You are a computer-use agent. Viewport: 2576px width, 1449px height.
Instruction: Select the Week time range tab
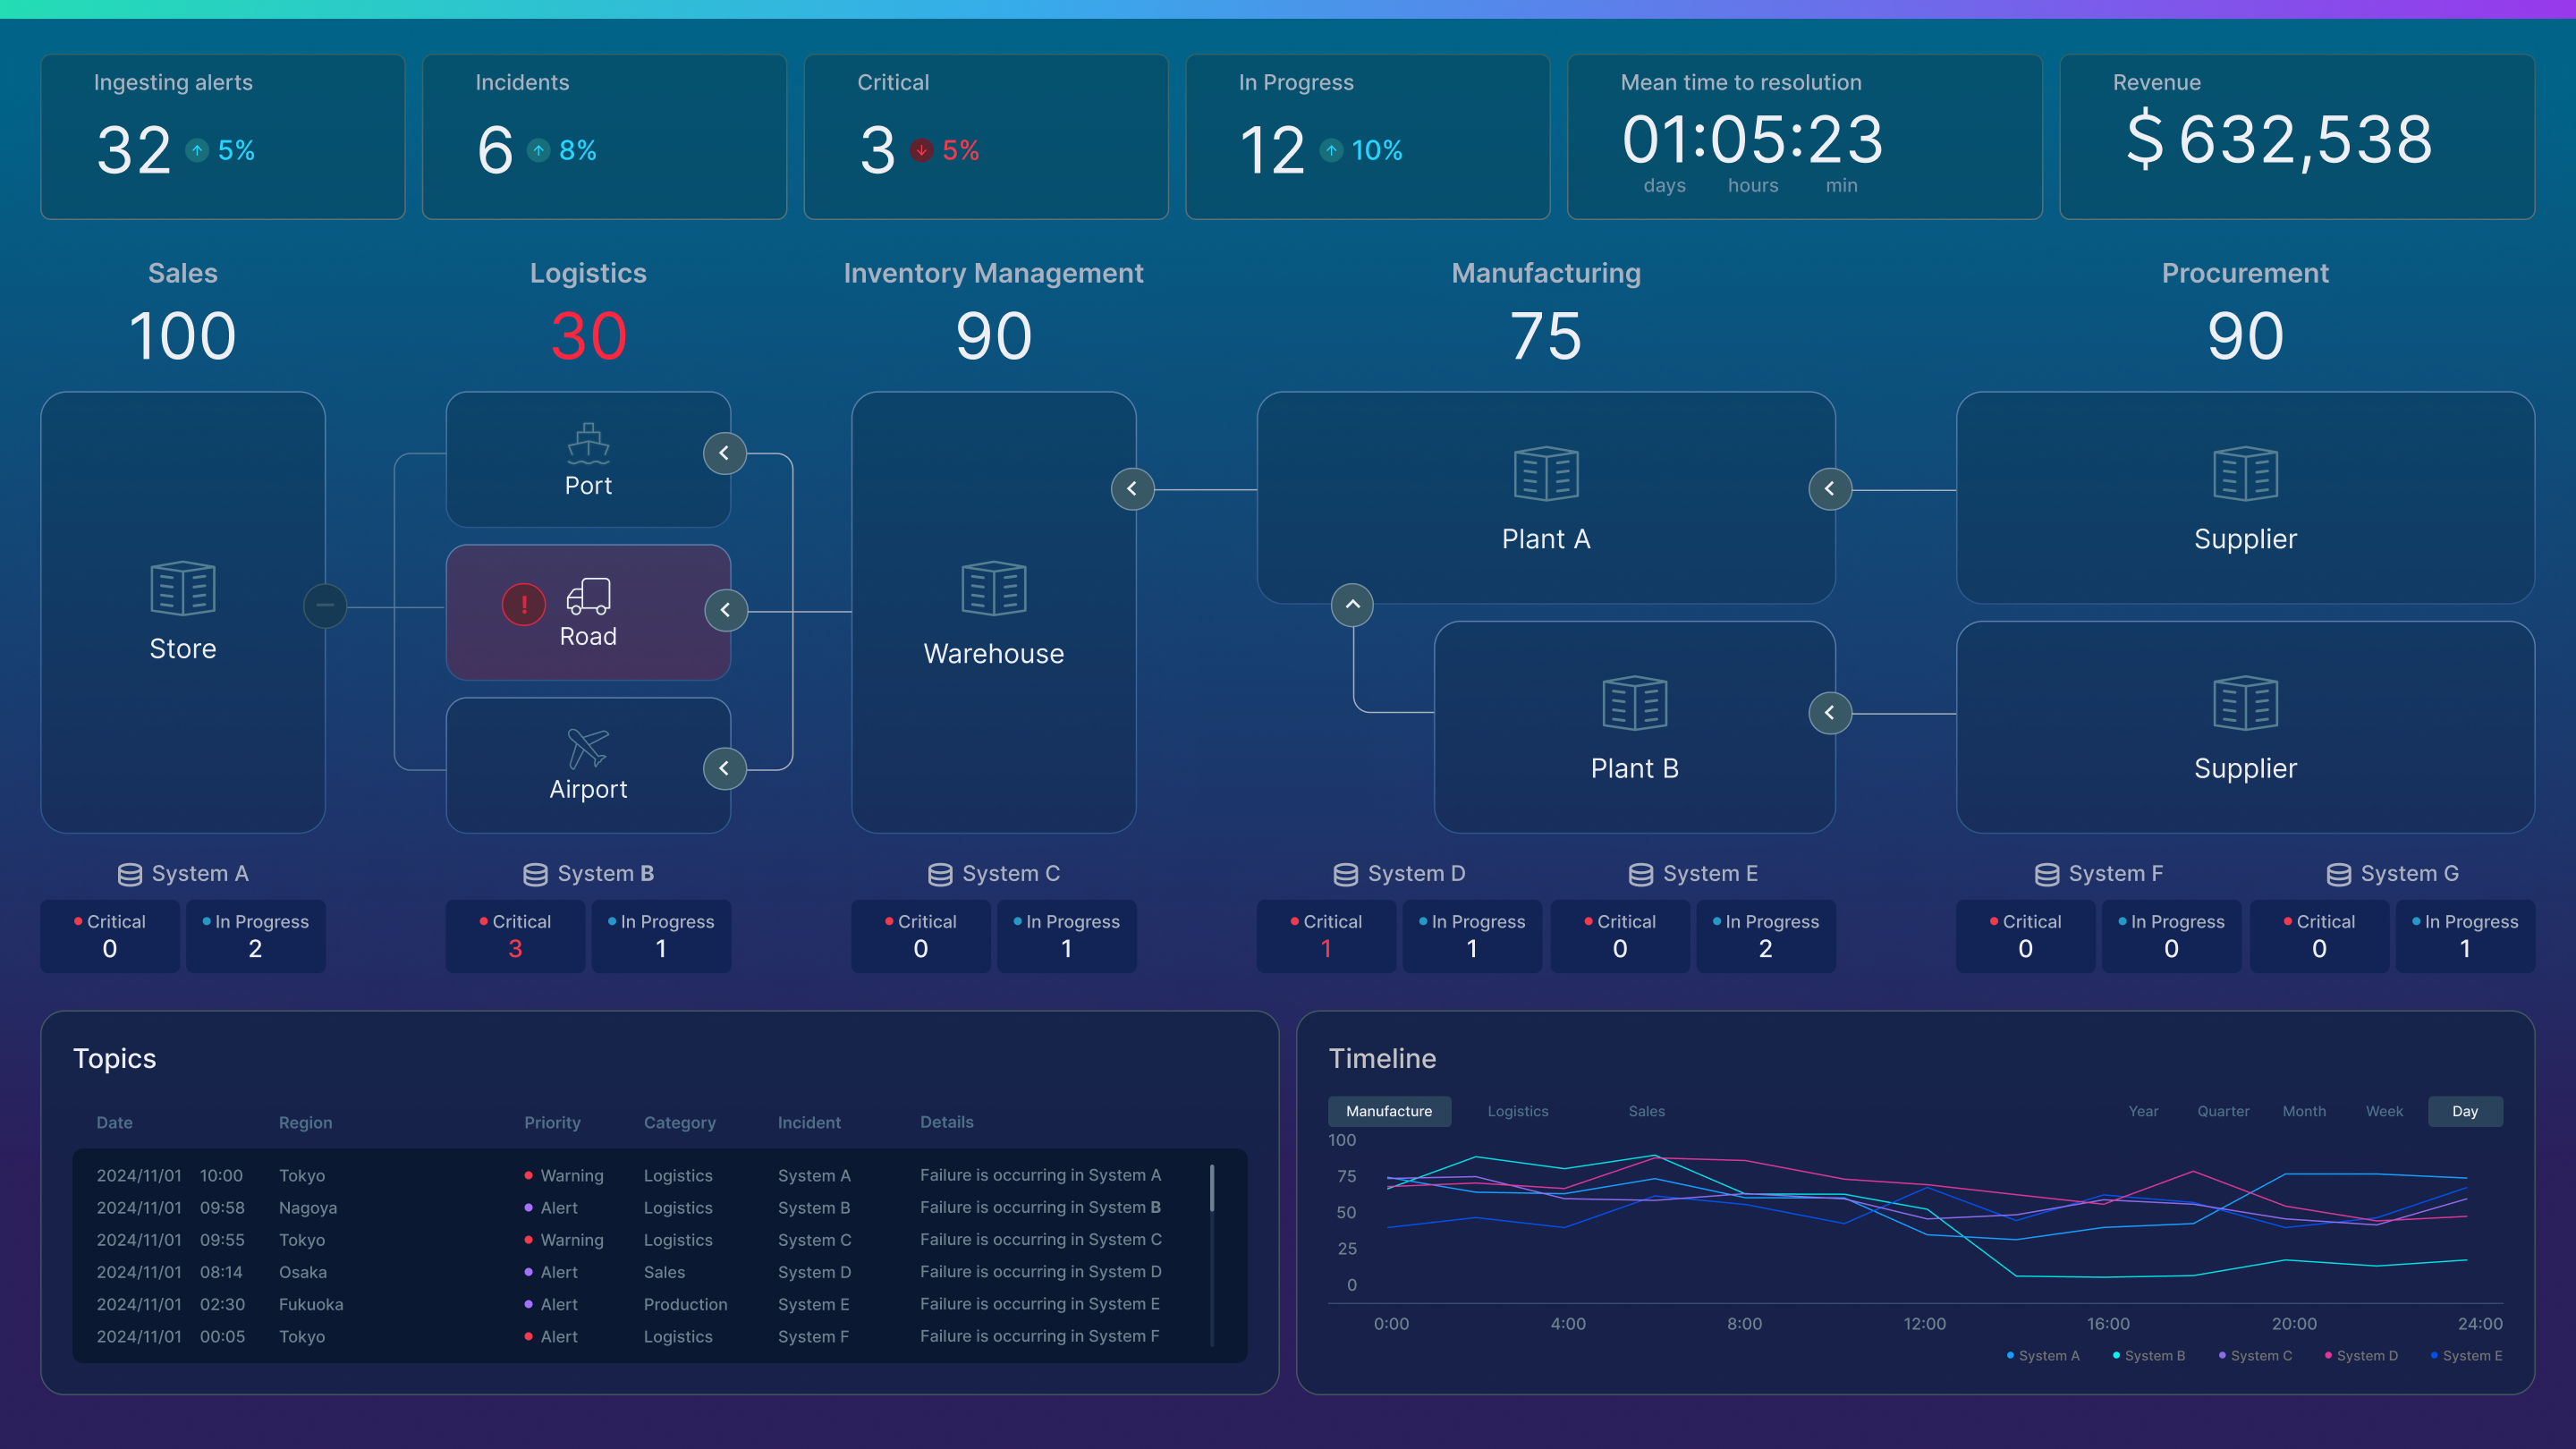[2384, 1111]
